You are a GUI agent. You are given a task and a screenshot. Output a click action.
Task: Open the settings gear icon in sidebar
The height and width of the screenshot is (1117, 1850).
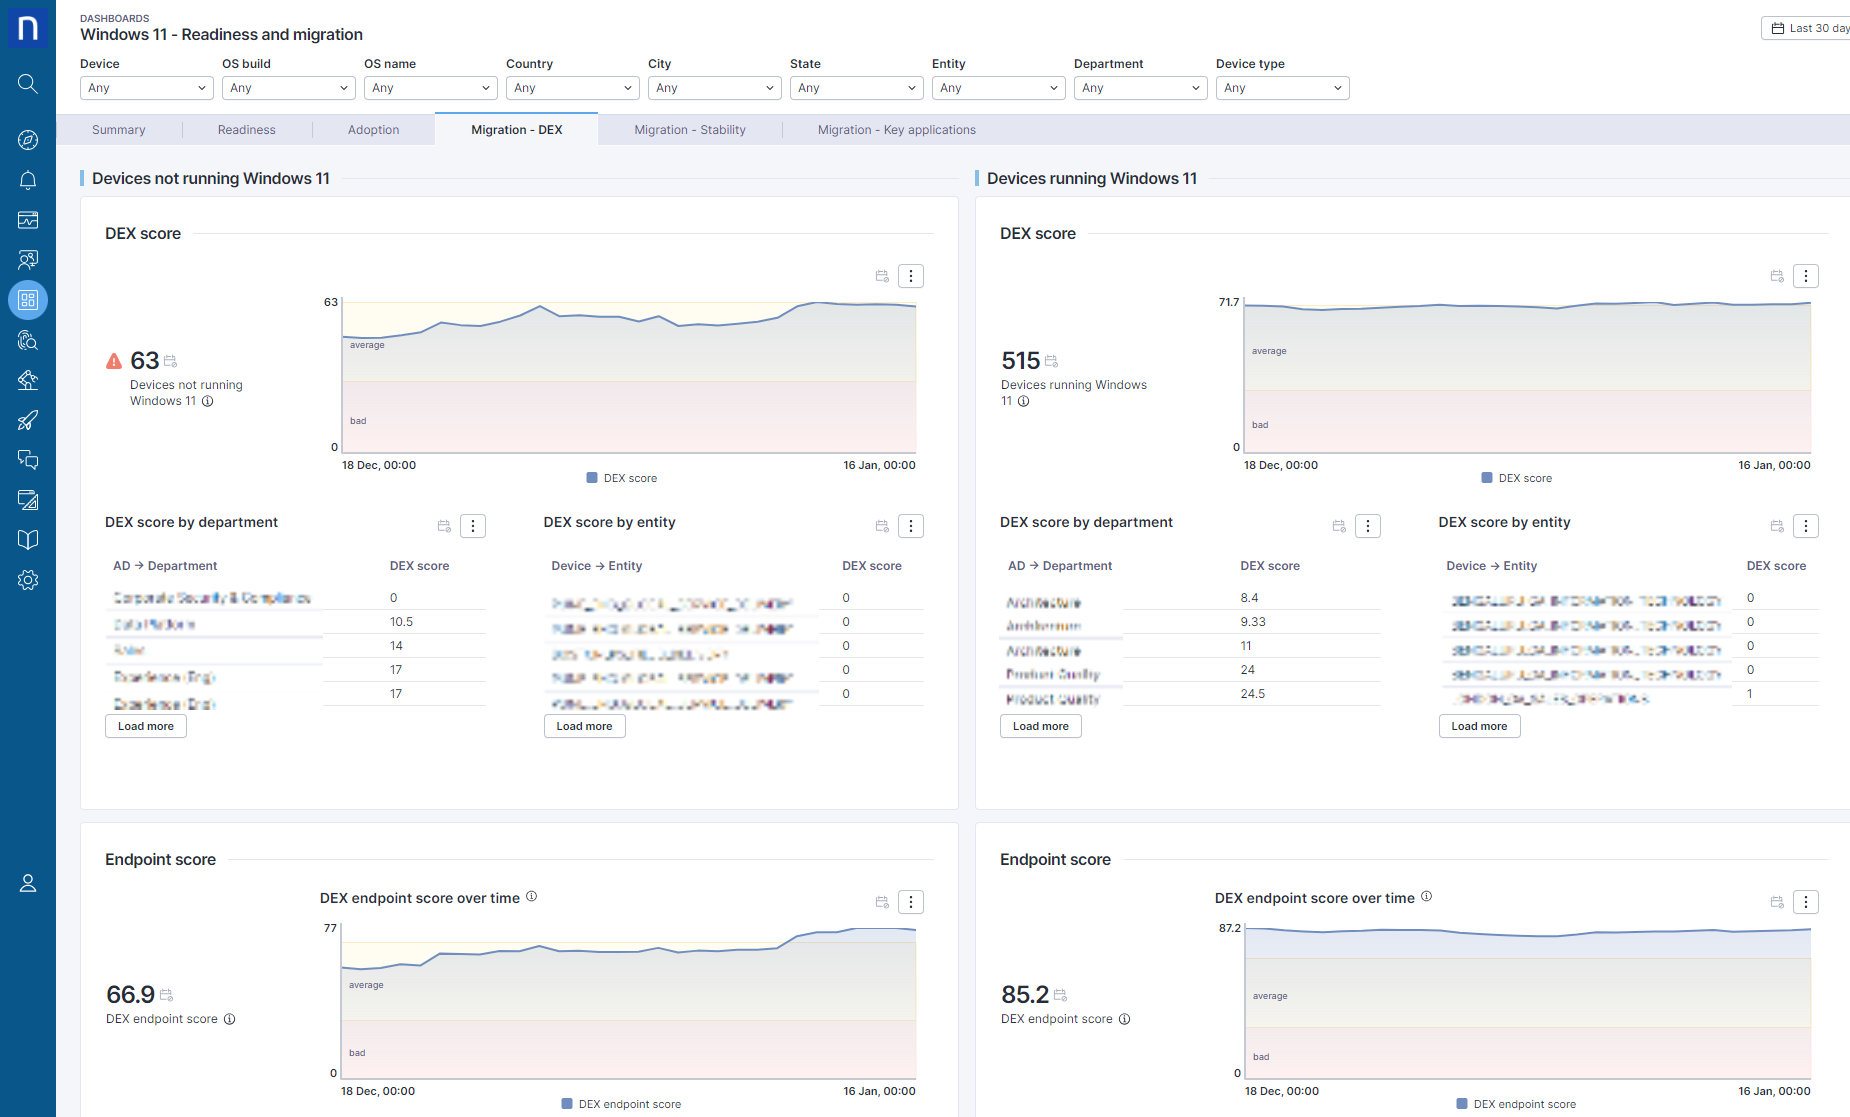(x=28, y=580)
